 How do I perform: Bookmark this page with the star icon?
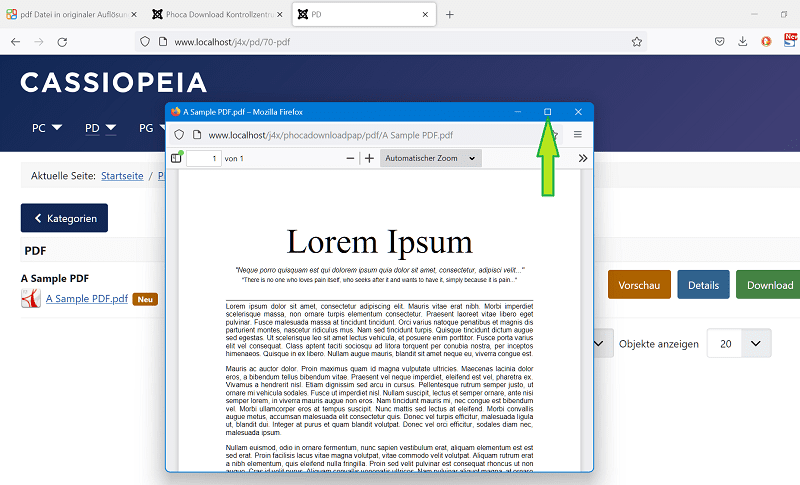click(636, 42)
